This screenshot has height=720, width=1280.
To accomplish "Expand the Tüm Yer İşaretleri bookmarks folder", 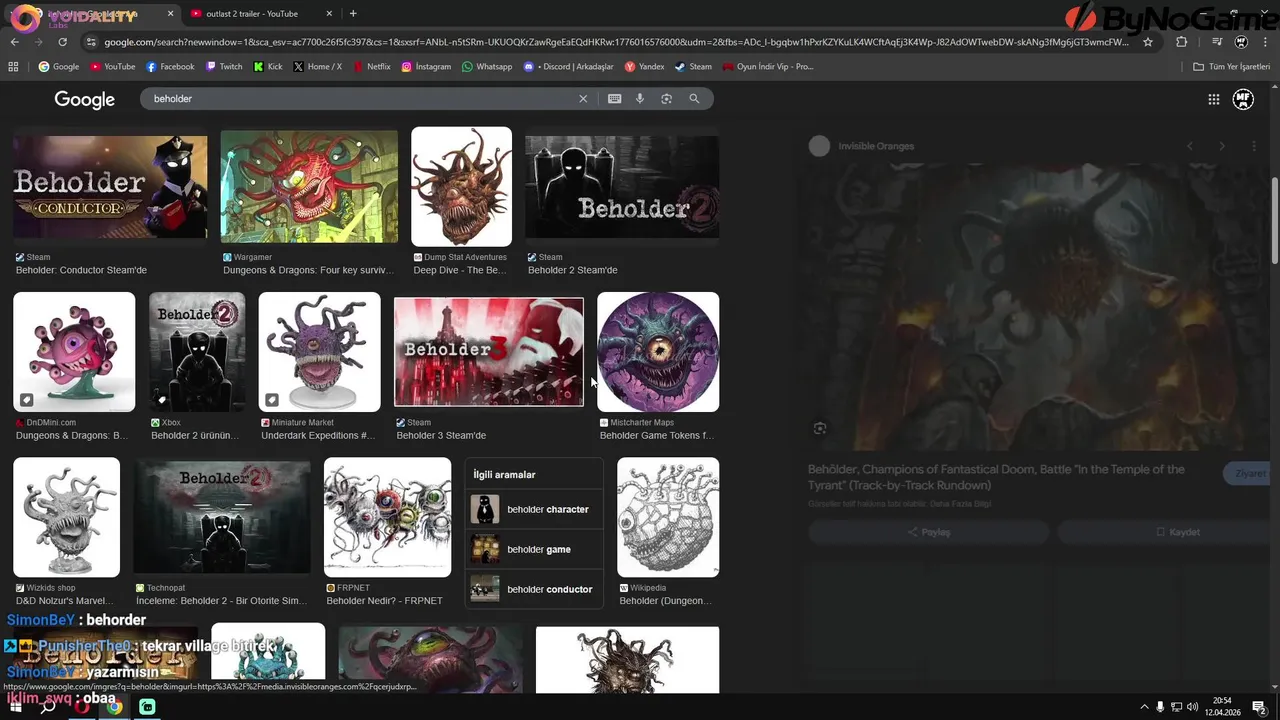I will (x=1231, y=66).
